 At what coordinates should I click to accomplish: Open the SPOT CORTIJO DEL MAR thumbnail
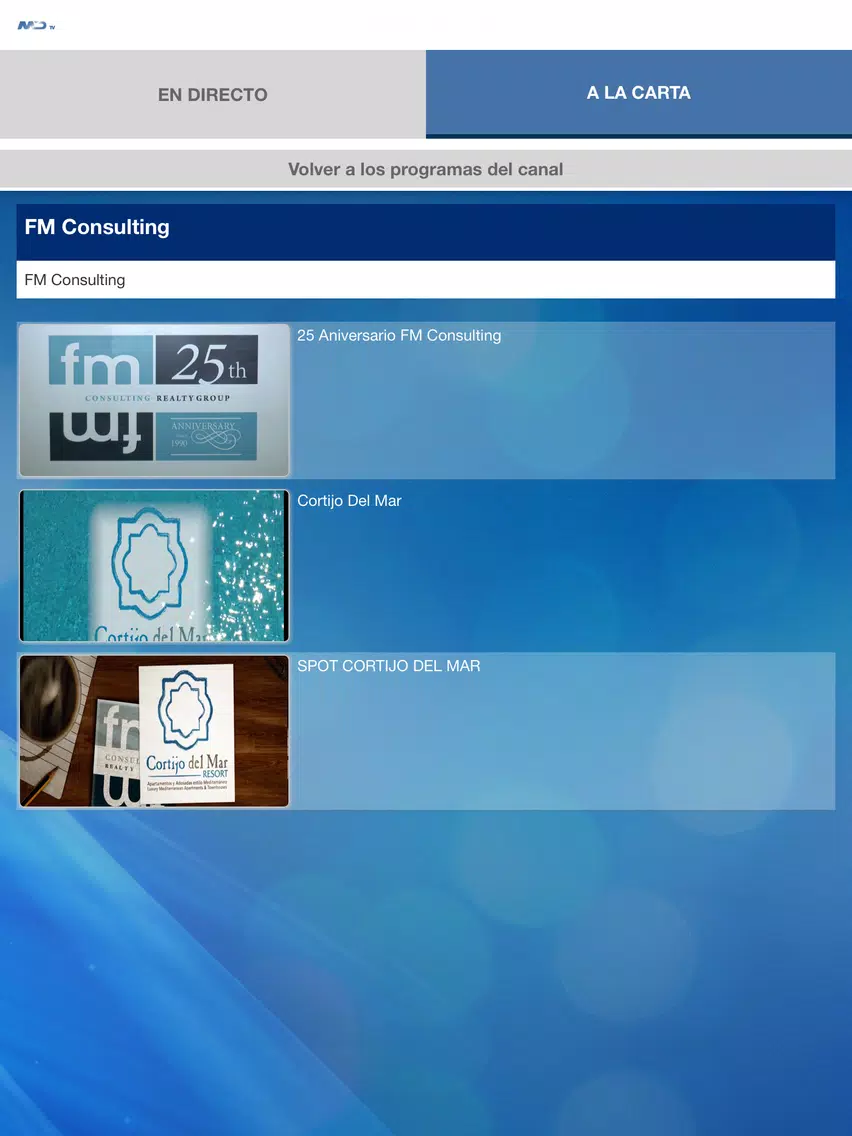(x=154, y=731)
